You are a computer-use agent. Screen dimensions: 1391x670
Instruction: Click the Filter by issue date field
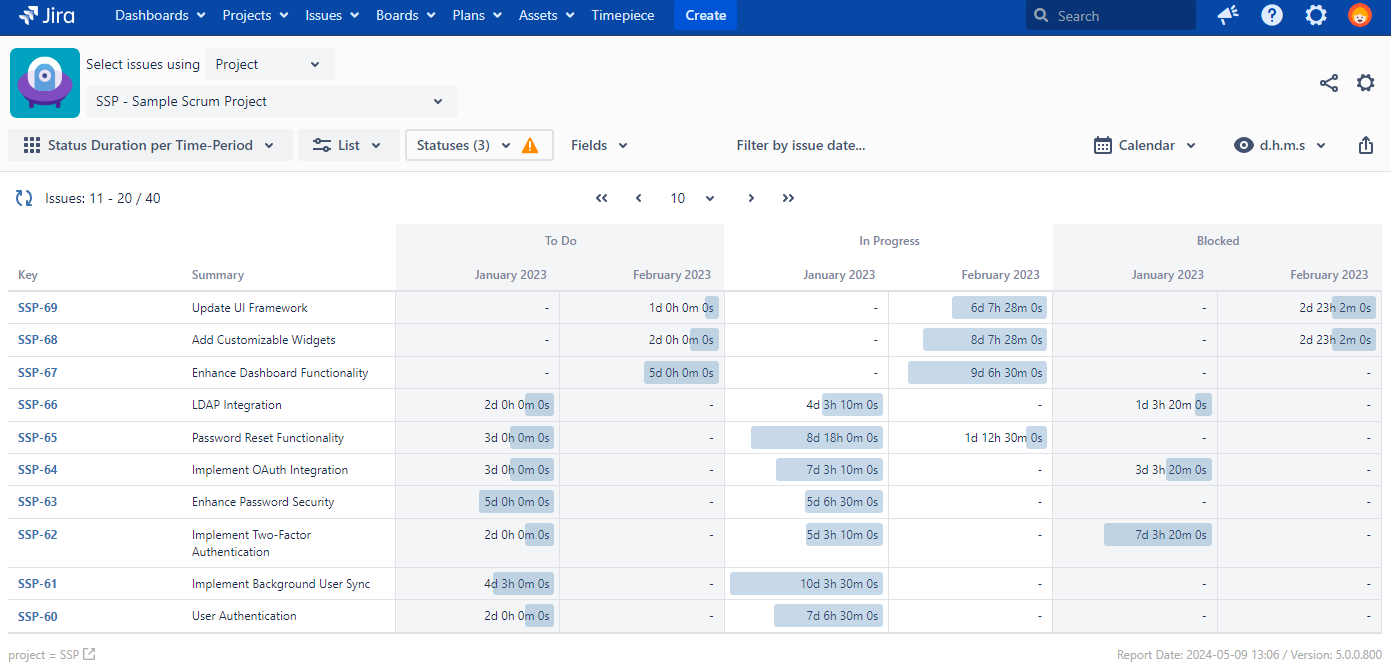(800, 145)
